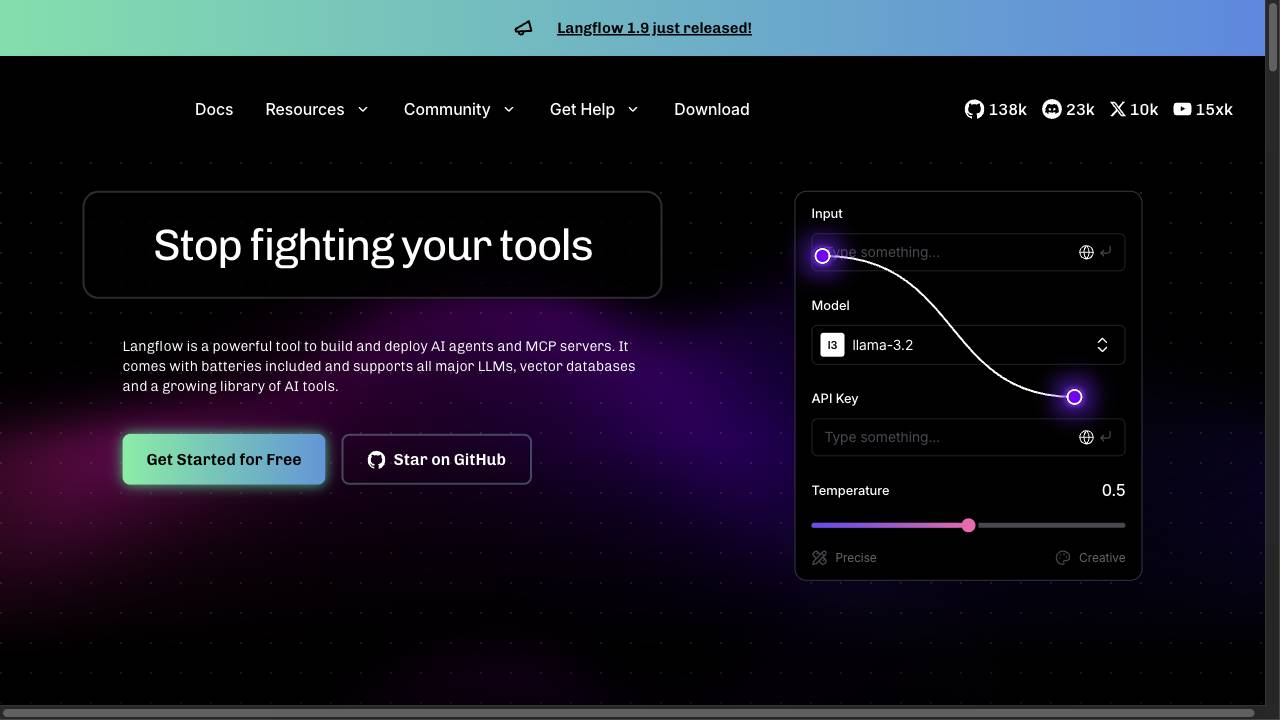Expand the Resources menu
The image size is (1280, 720).
pyautogui.click(x=317, y=109)
